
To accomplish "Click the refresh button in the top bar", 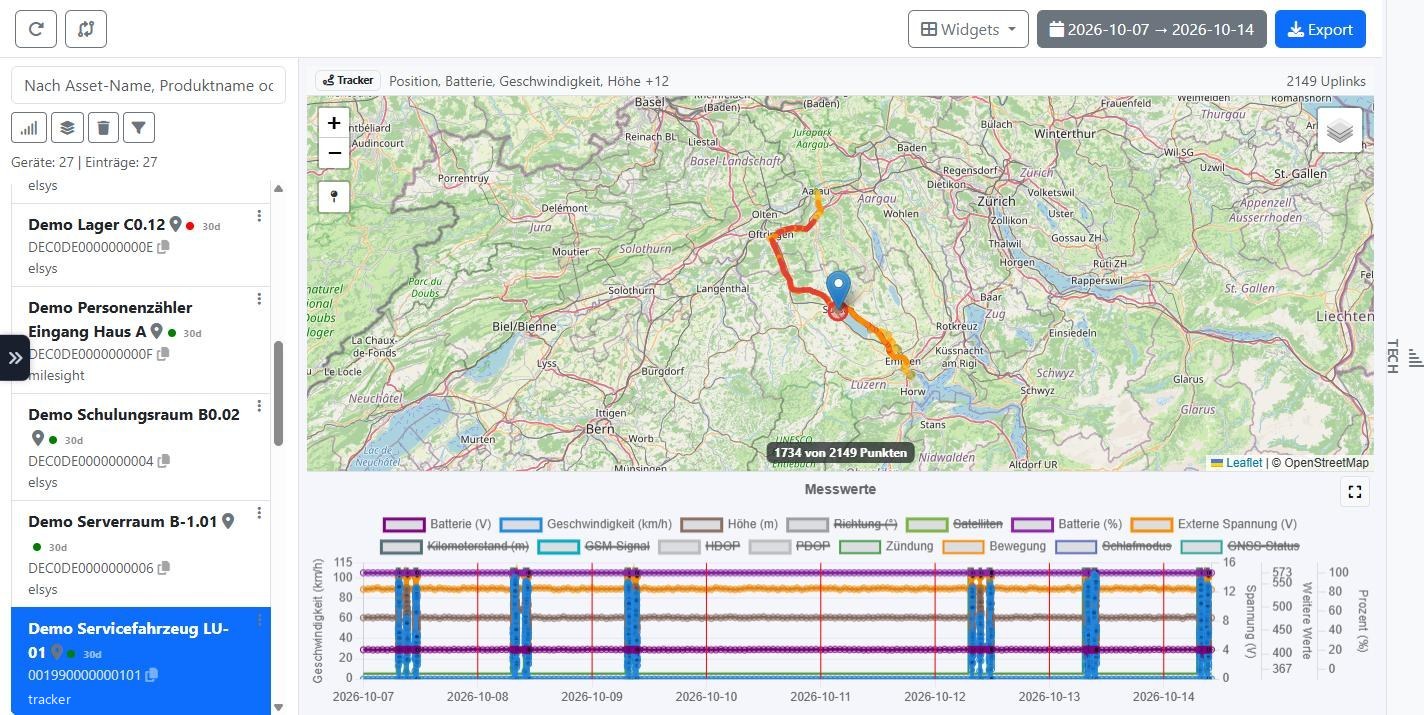I will click(36, 29).
